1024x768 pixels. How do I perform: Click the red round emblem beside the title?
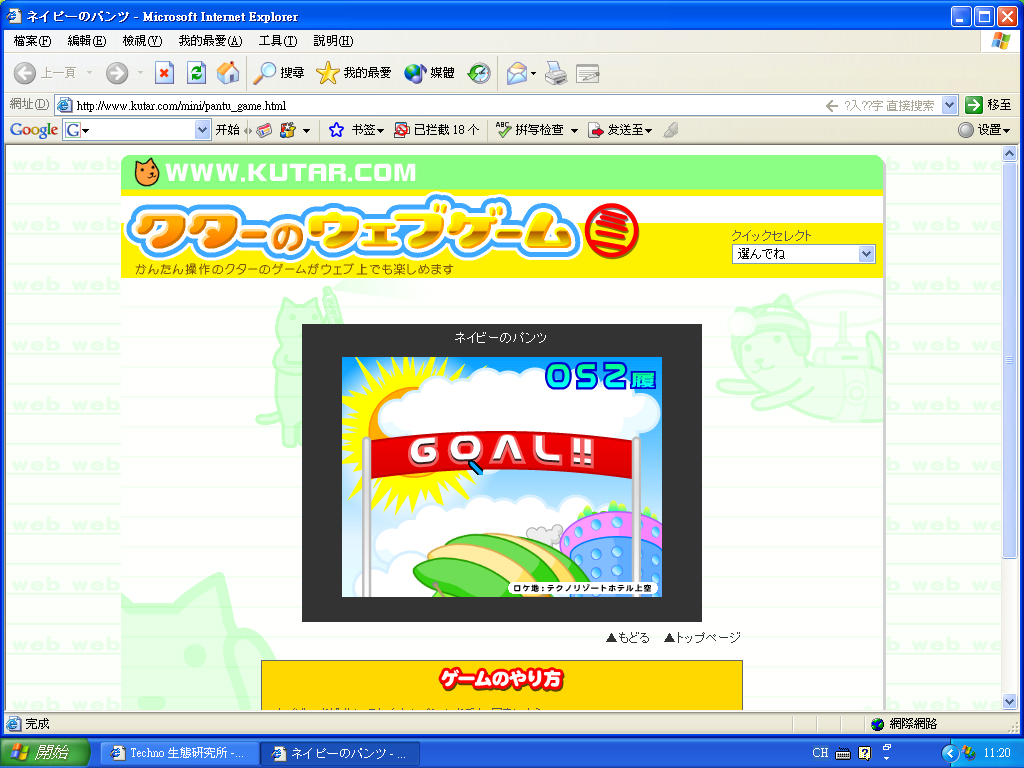[x=611, y=231]
